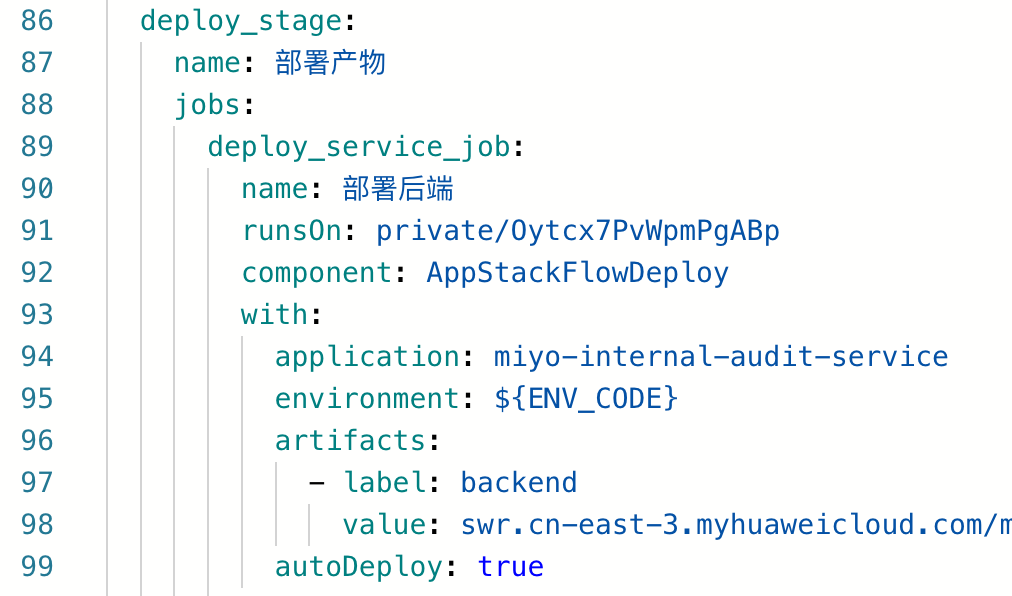
Task: Click the stage name 部署产物
Action: (x=330, y=63)
